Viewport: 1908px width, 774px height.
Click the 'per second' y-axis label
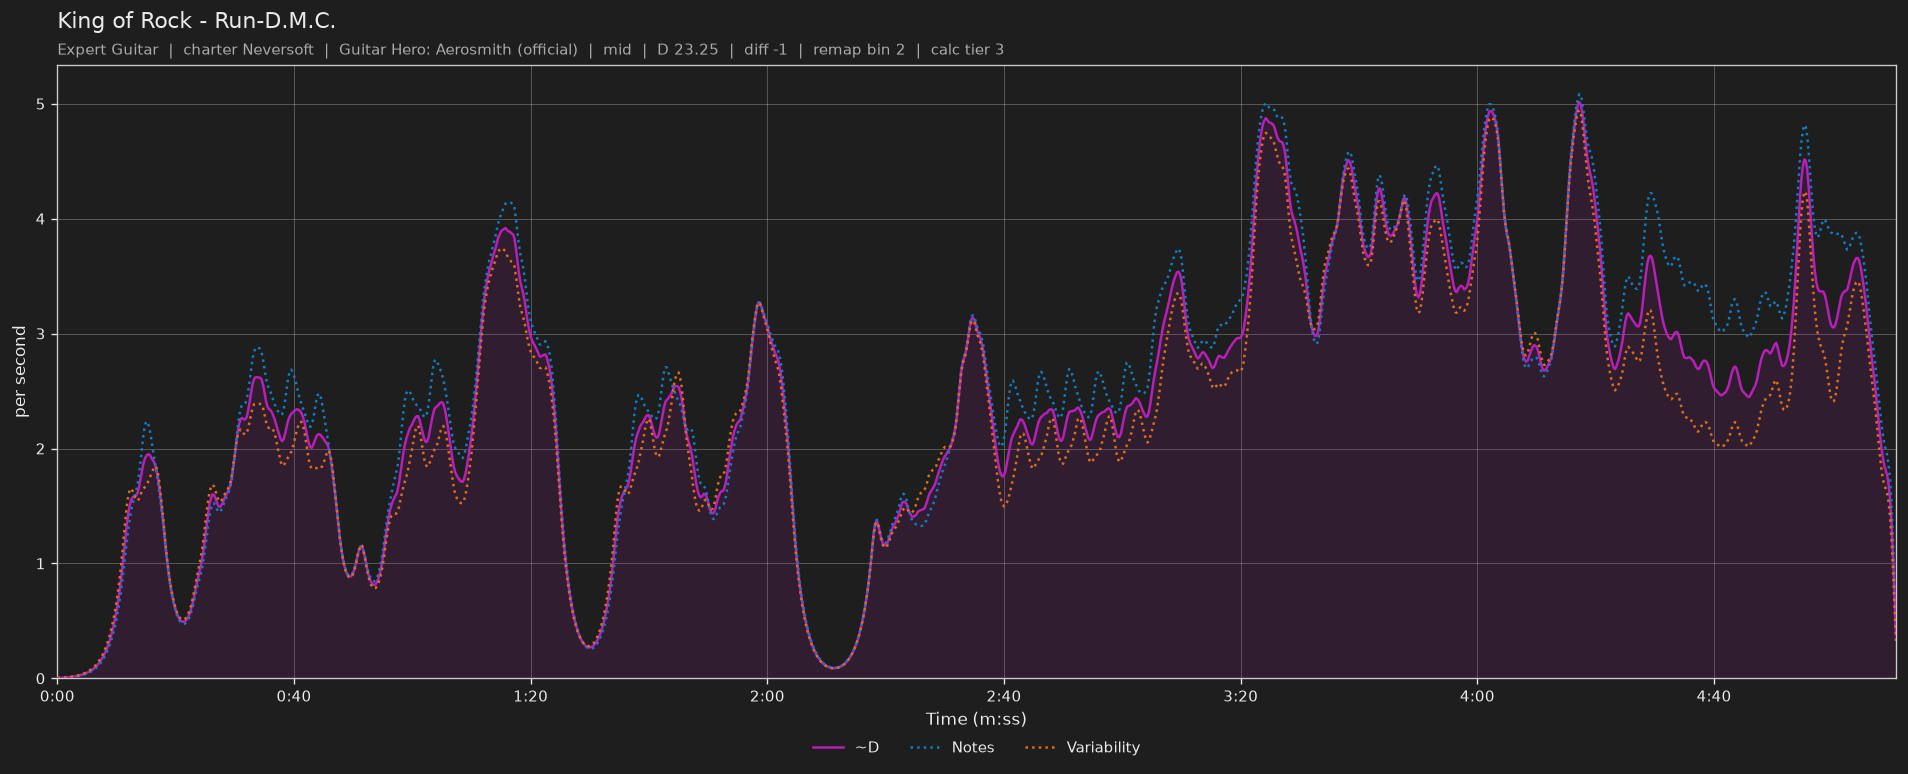20,372
